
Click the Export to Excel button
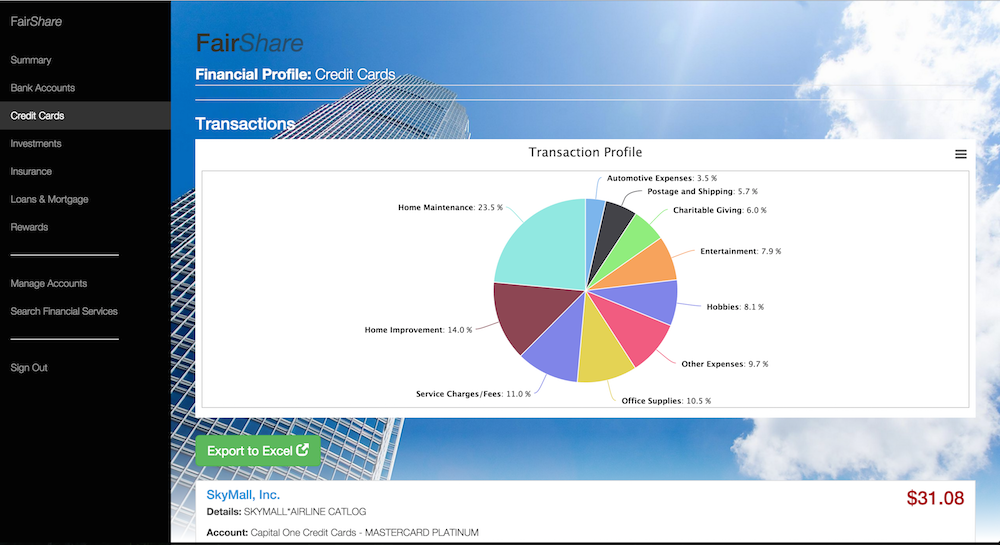pos(258,451)
